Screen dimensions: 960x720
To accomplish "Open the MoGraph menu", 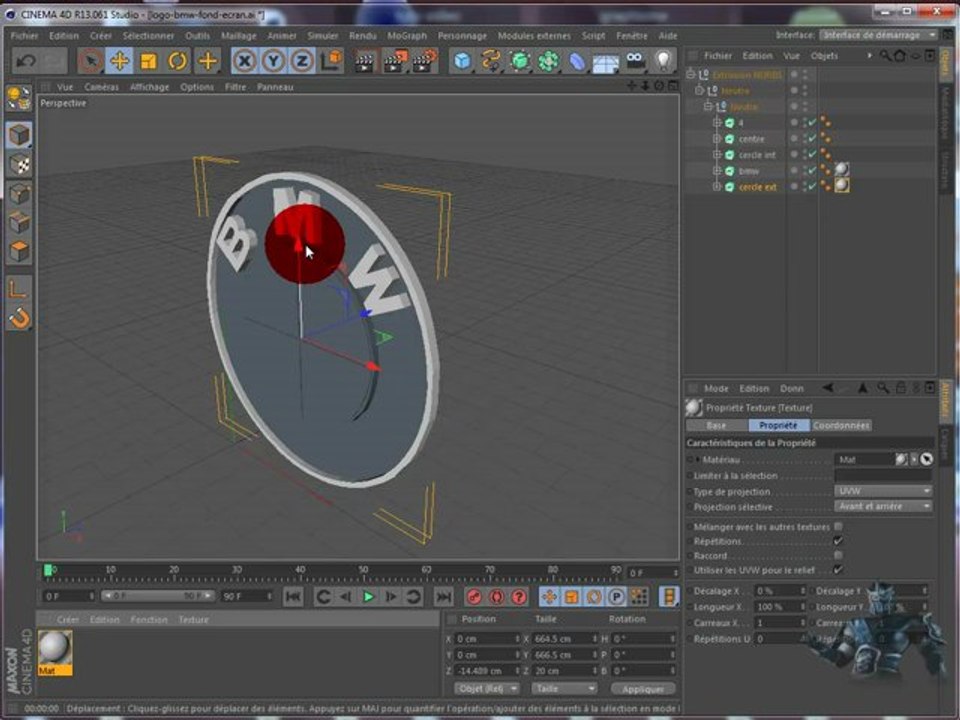I will coord(407,36).
